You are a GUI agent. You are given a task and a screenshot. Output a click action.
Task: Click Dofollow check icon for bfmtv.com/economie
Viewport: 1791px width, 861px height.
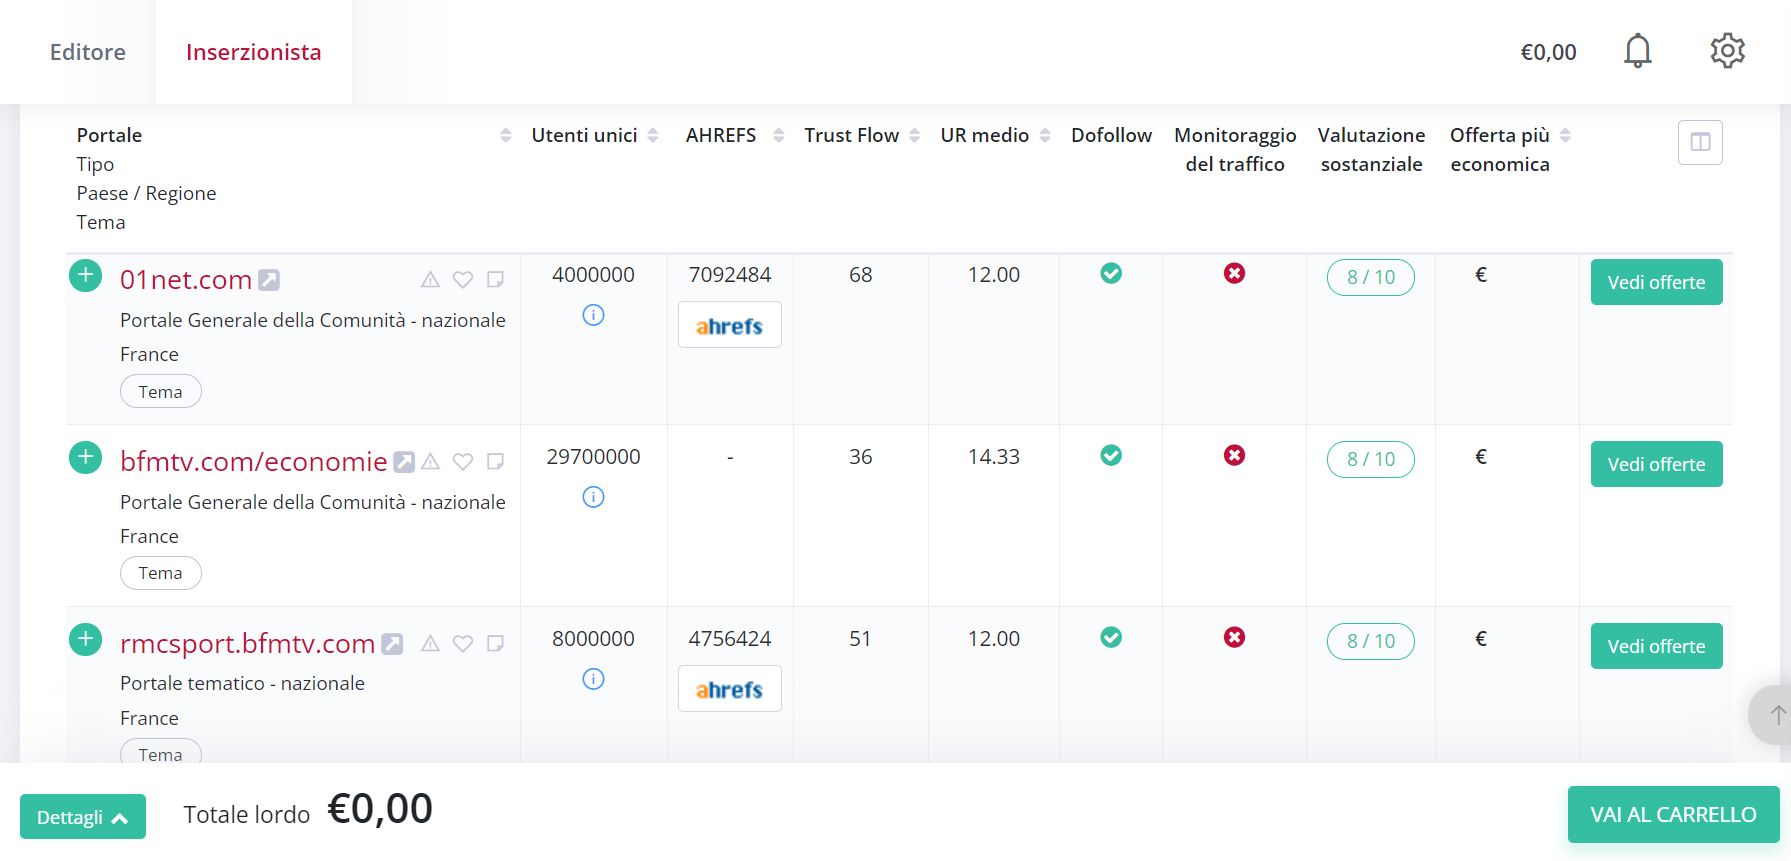(x=1111, y=455)
